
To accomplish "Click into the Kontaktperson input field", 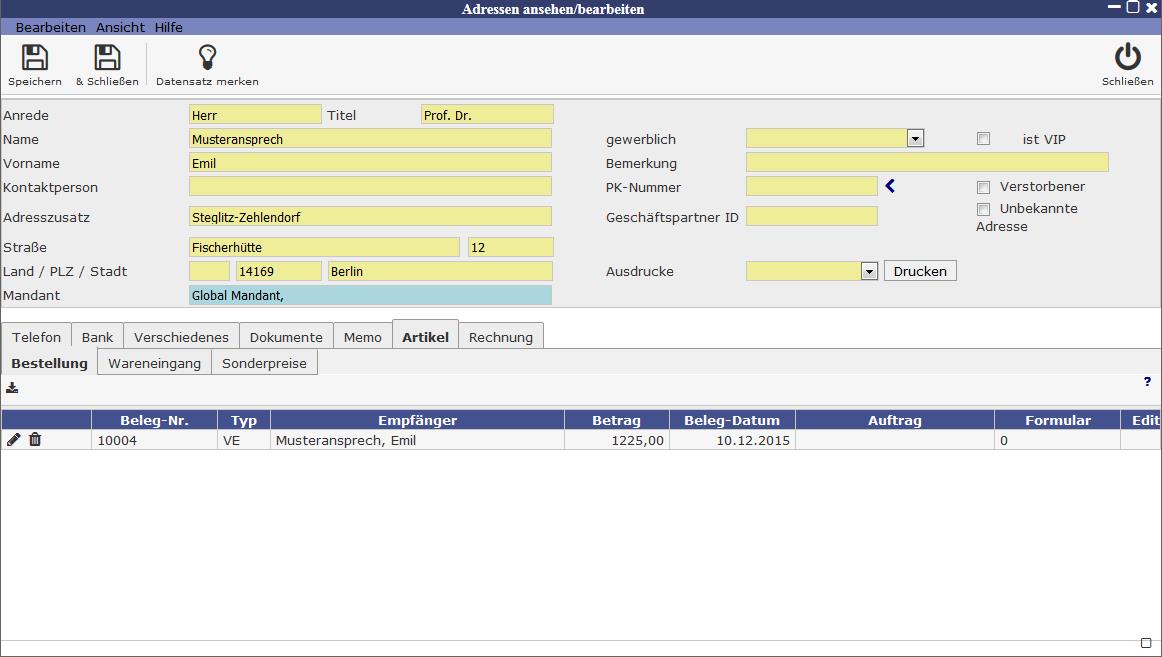I will pos(370,186).
